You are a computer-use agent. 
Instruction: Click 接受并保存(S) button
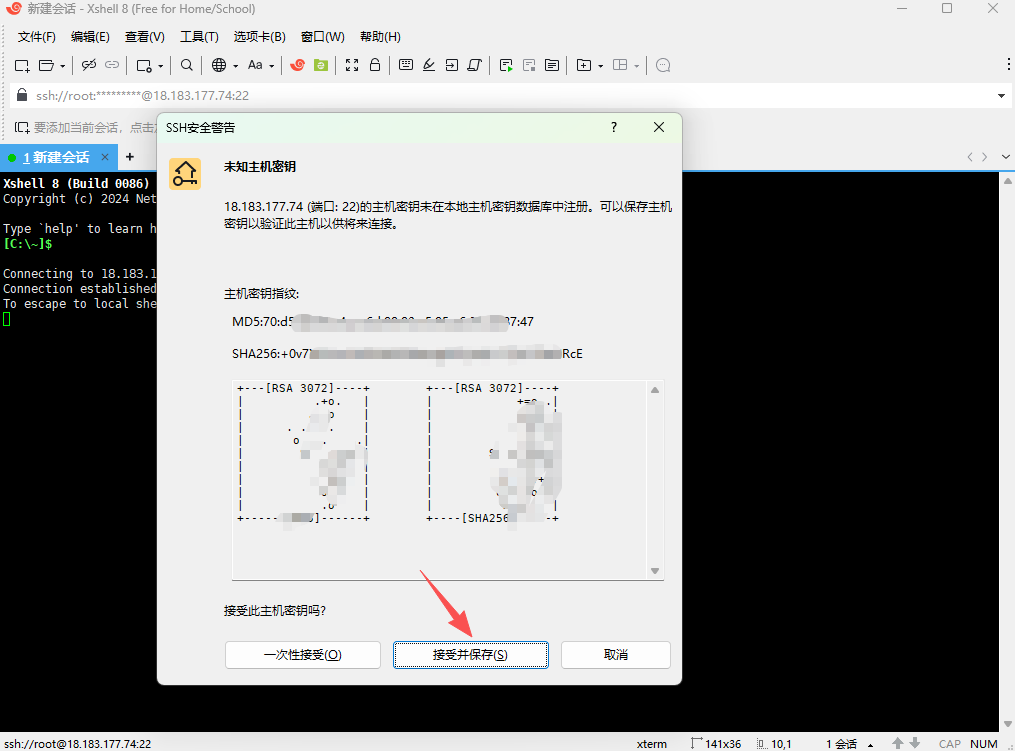[x=470, y=655]
